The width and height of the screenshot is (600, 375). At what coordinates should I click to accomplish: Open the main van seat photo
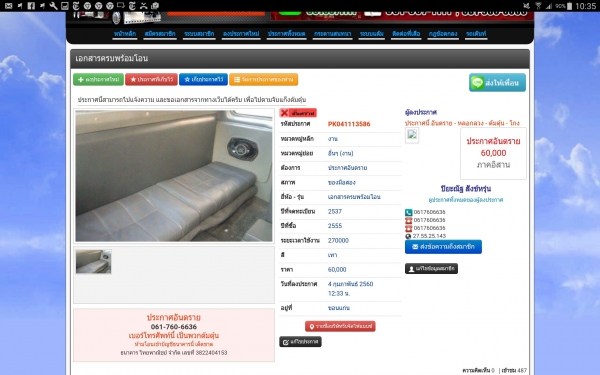coord(174,176)
